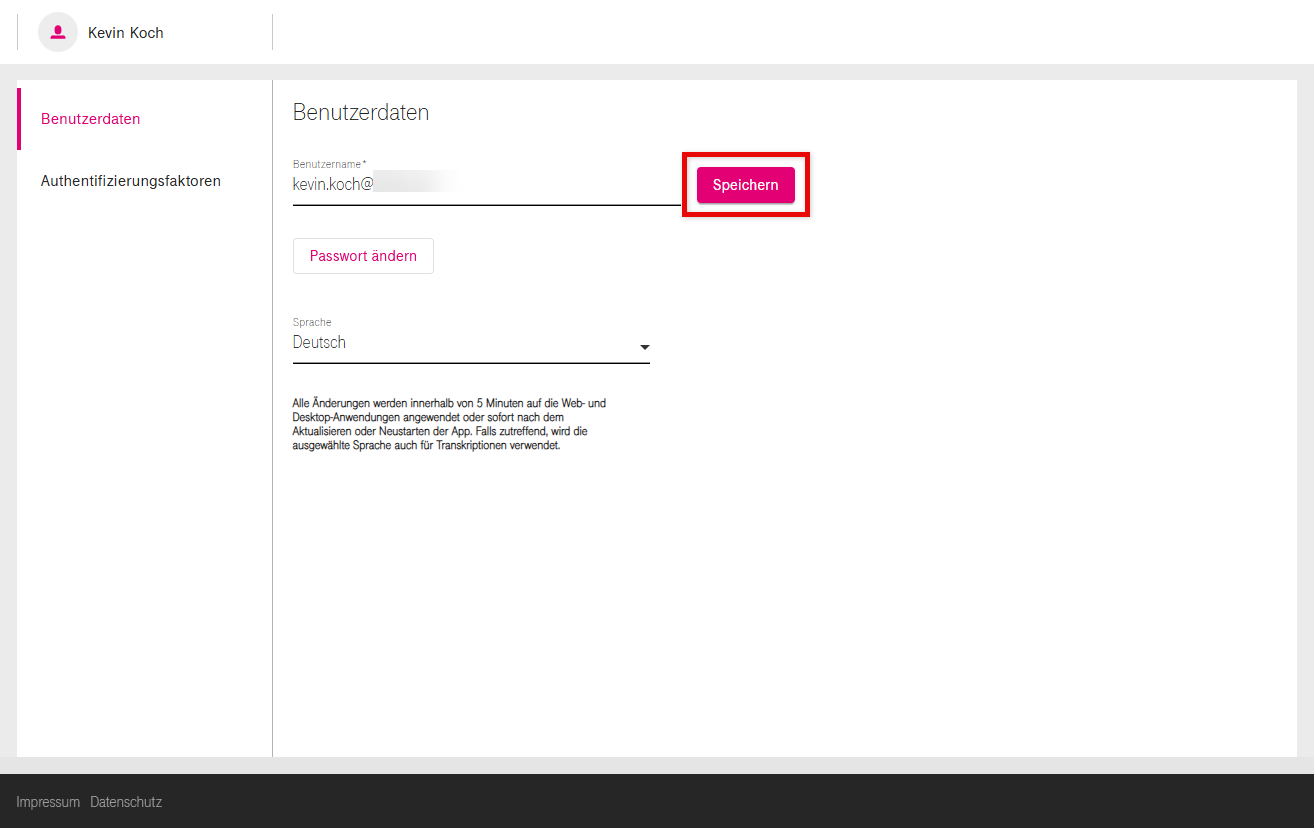Open the Benutzerdaten sidebar section
This screenshot has width=1314, height=828.
[x=91, y=119]
